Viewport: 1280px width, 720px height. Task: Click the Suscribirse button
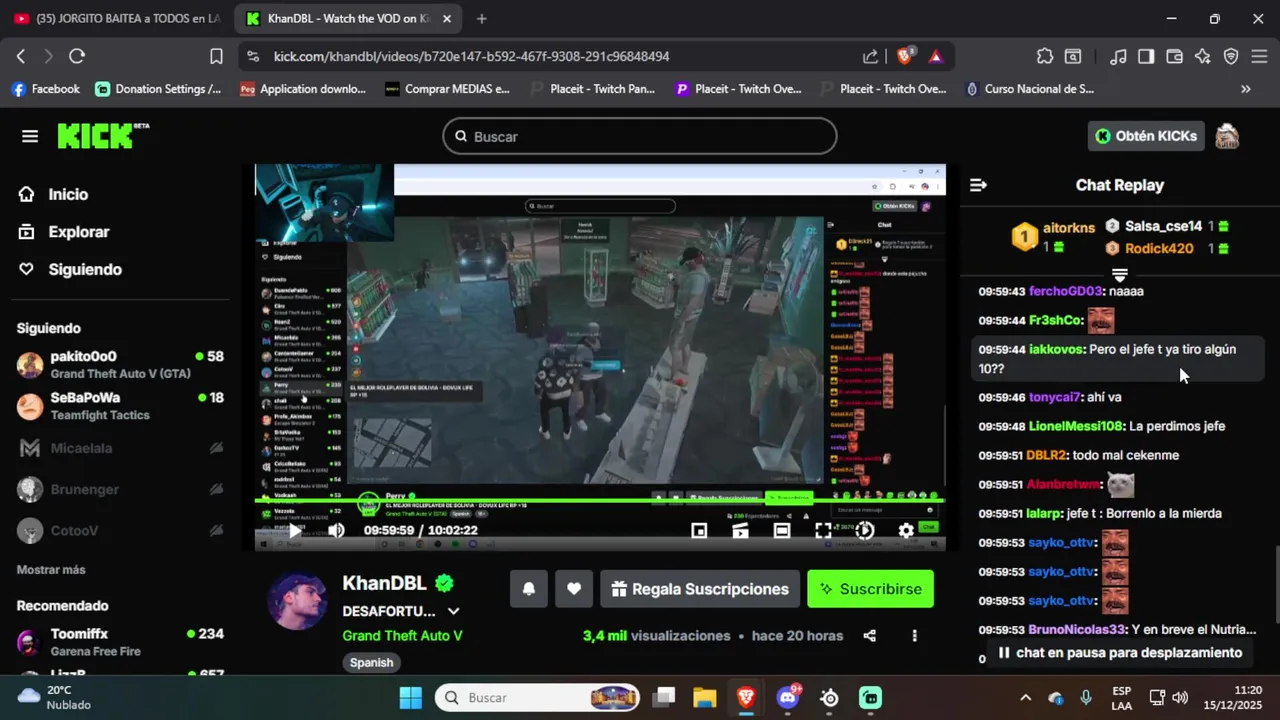[870, 589]
